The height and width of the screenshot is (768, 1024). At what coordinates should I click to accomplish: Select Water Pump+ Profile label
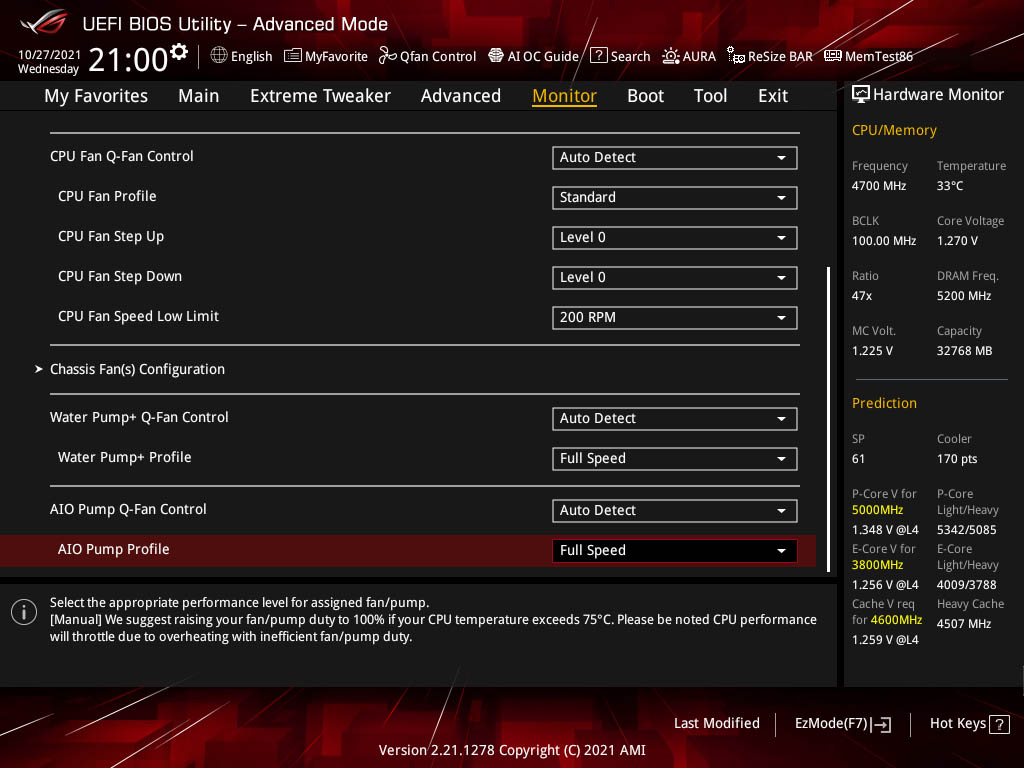point(125,457)
